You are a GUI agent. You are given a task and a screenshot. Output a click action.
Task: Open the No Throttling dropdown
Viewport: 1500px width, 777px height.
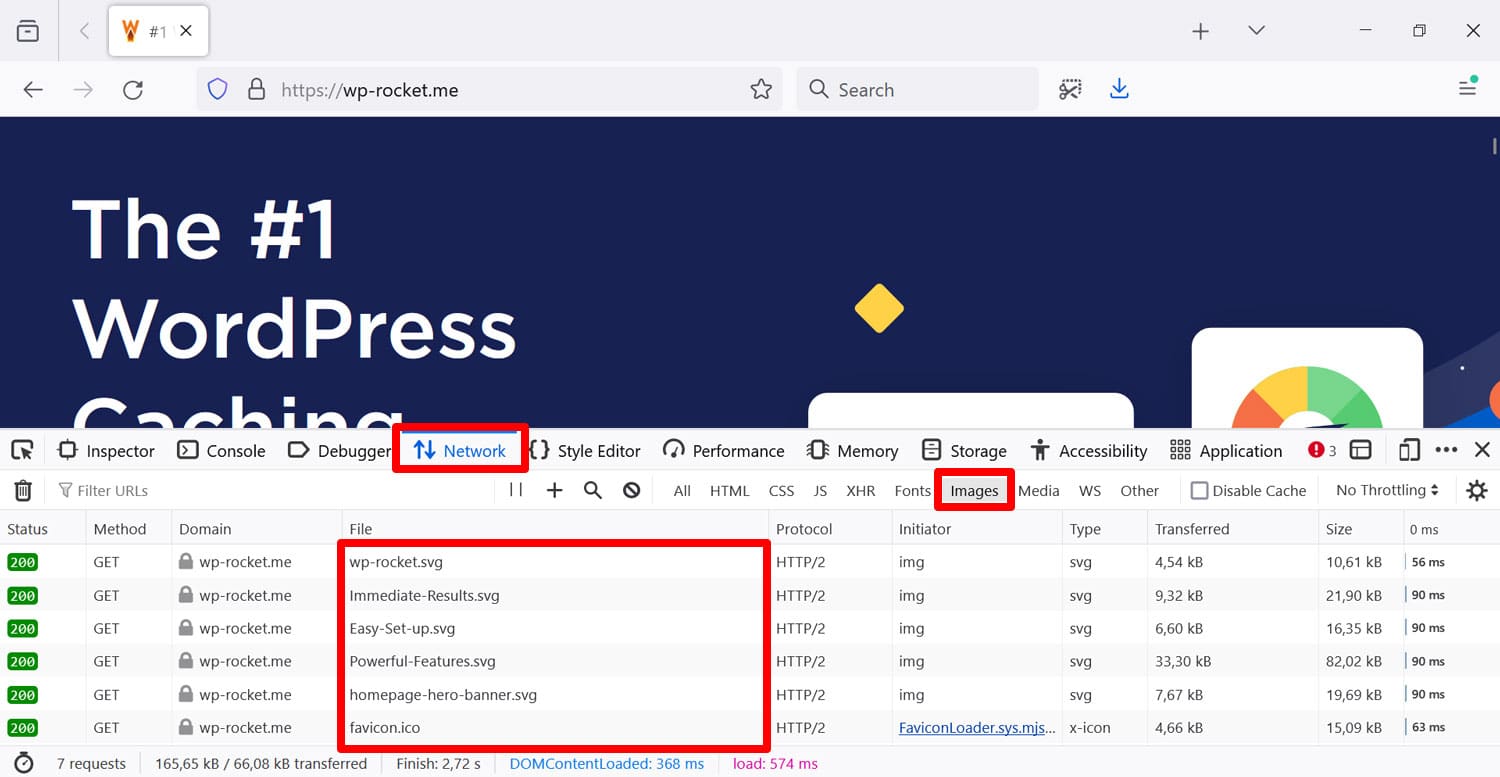[x=1387, y=490]
